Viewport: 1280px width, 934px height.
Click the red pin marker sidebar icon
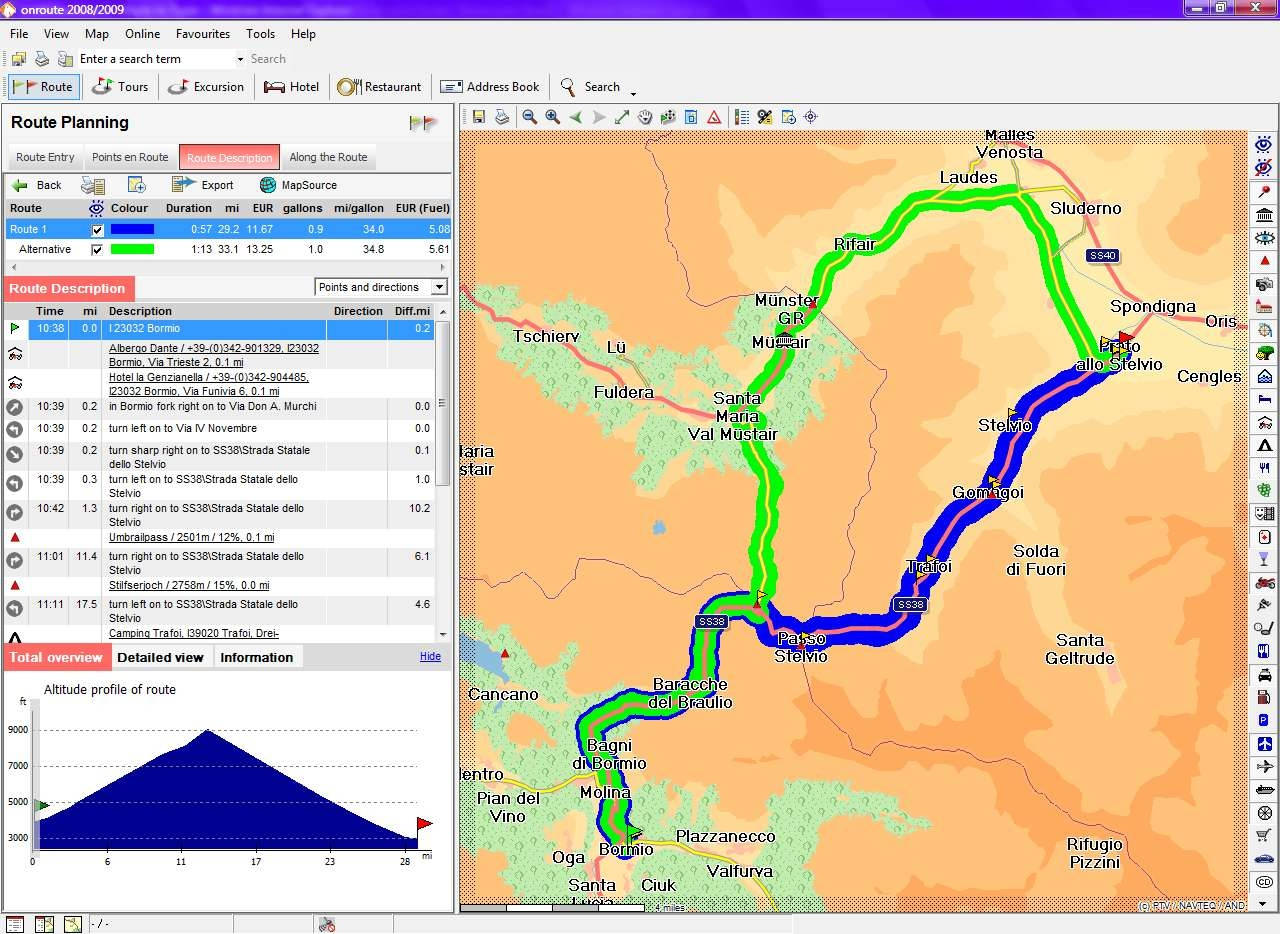[1264, 191]
